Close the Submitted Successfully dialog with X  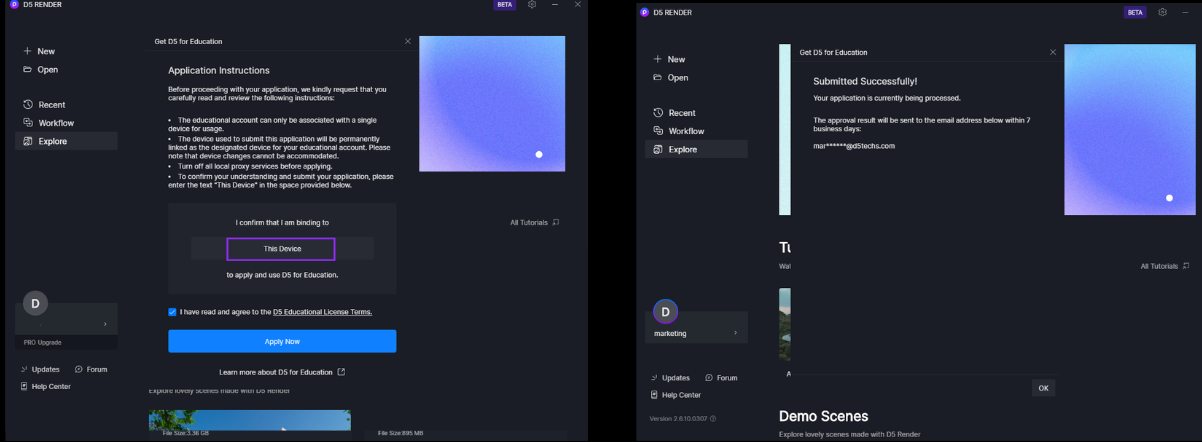1053,52
